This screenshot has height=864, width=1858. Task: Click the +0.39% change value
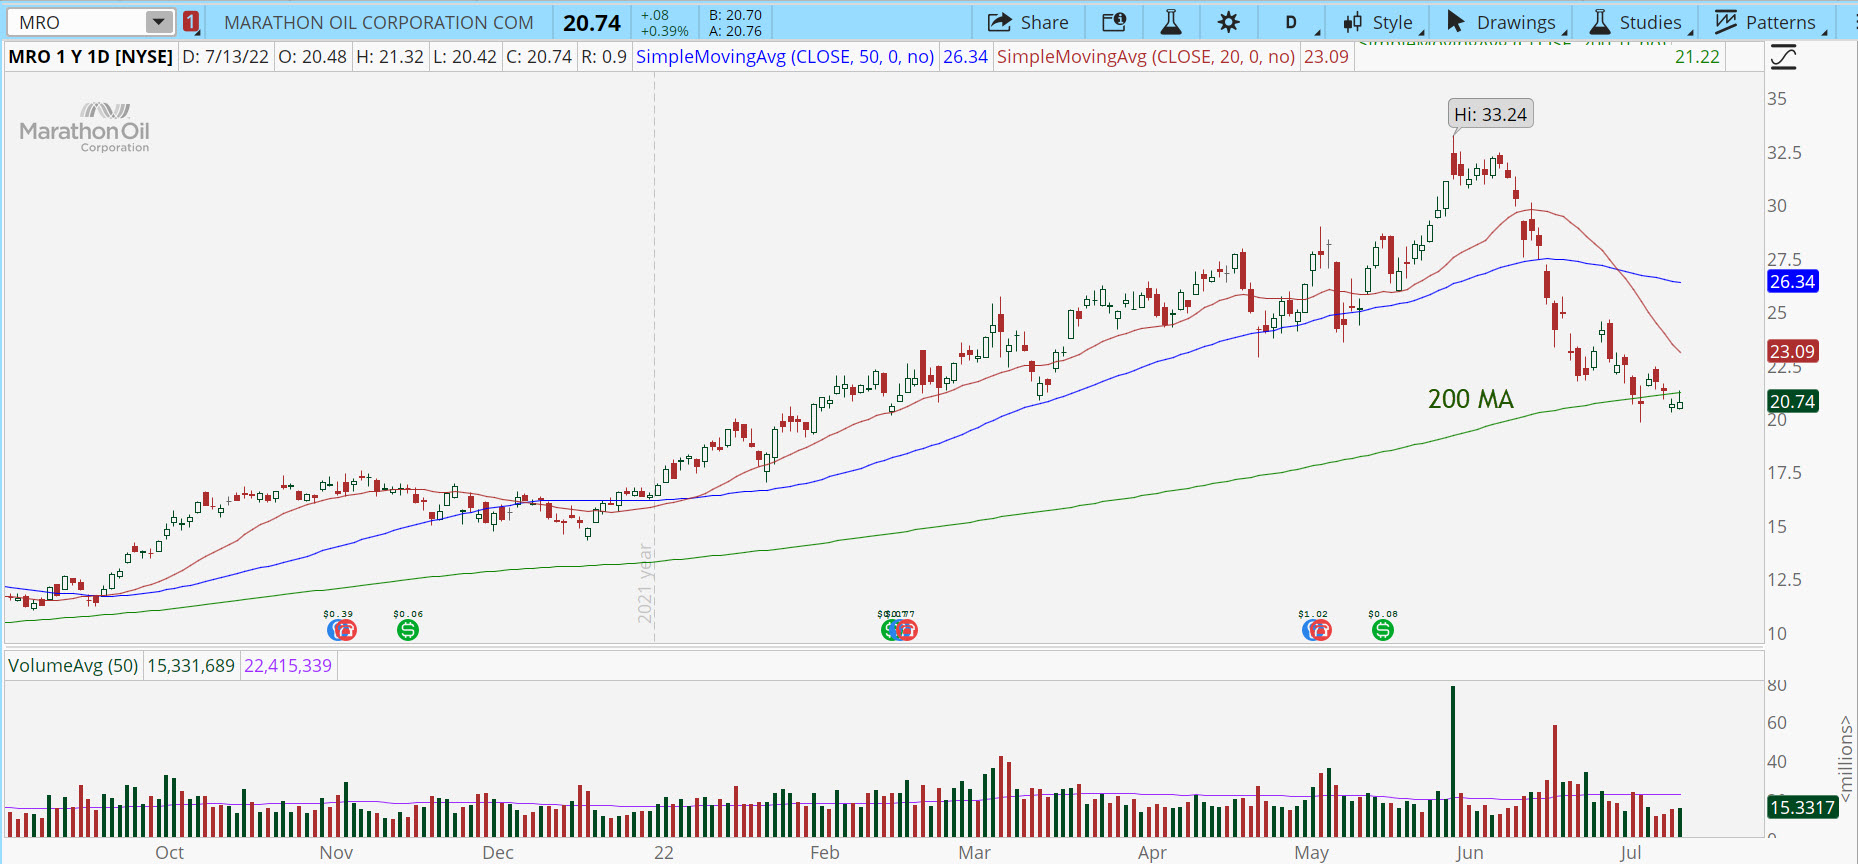coord(665,31)
